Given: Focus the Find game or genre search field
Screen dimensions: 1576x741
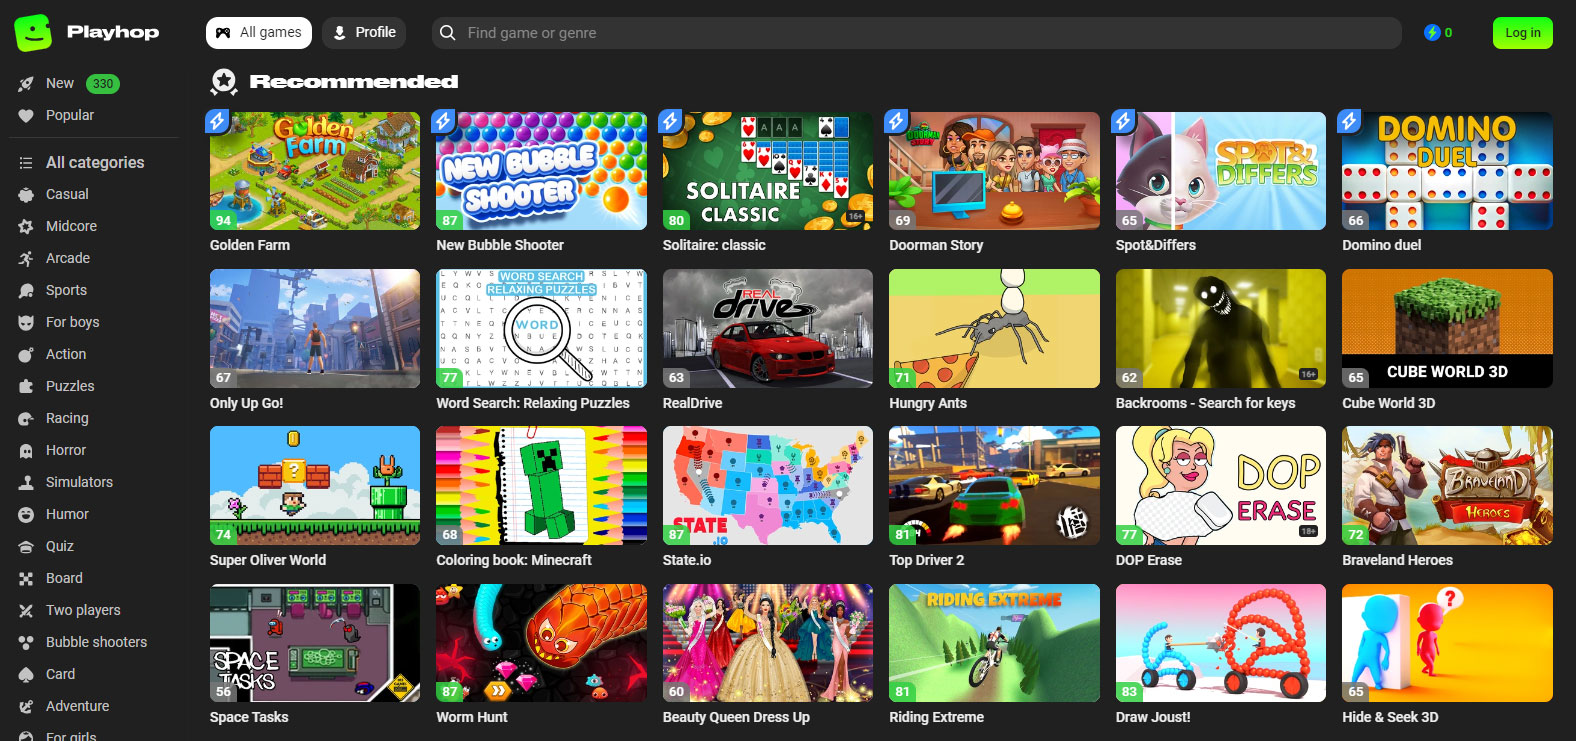Looking at the screenshot, I should pyautogui.click(x=917, y=33).
